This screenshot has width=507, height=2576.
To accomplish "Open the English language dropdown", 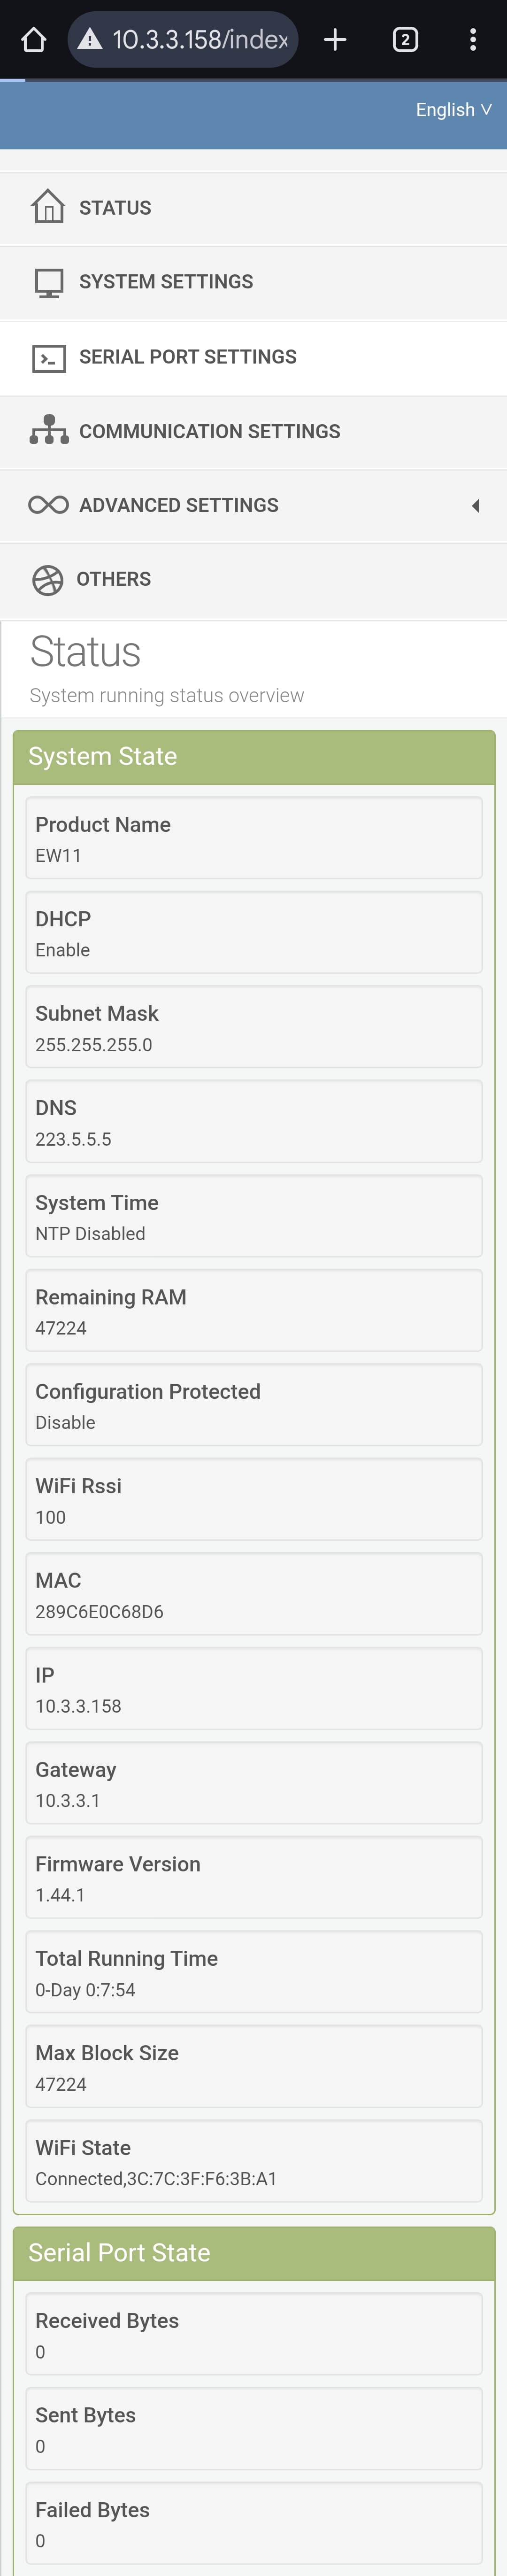I will pyautogui.click(x=453, y=110).
